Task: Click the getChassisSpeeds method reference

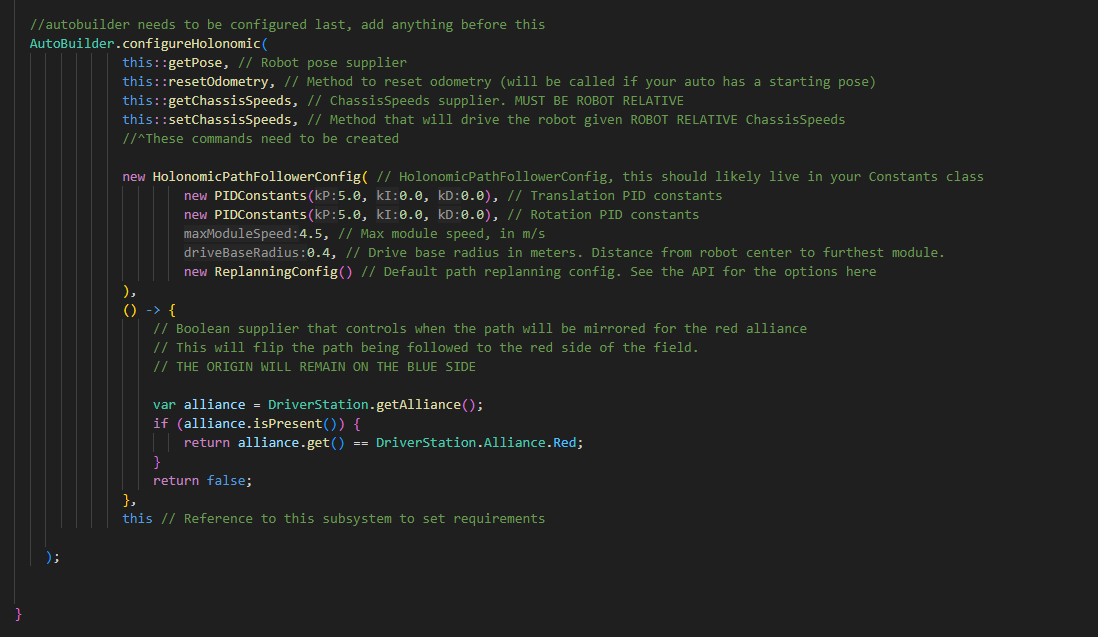Action: pos(230,100)
